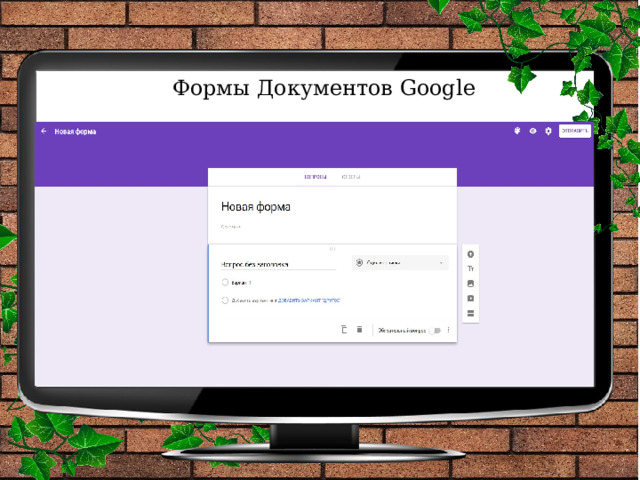Duplicate the question with the copy icon
640x480 pixels.
pos(344,329)
